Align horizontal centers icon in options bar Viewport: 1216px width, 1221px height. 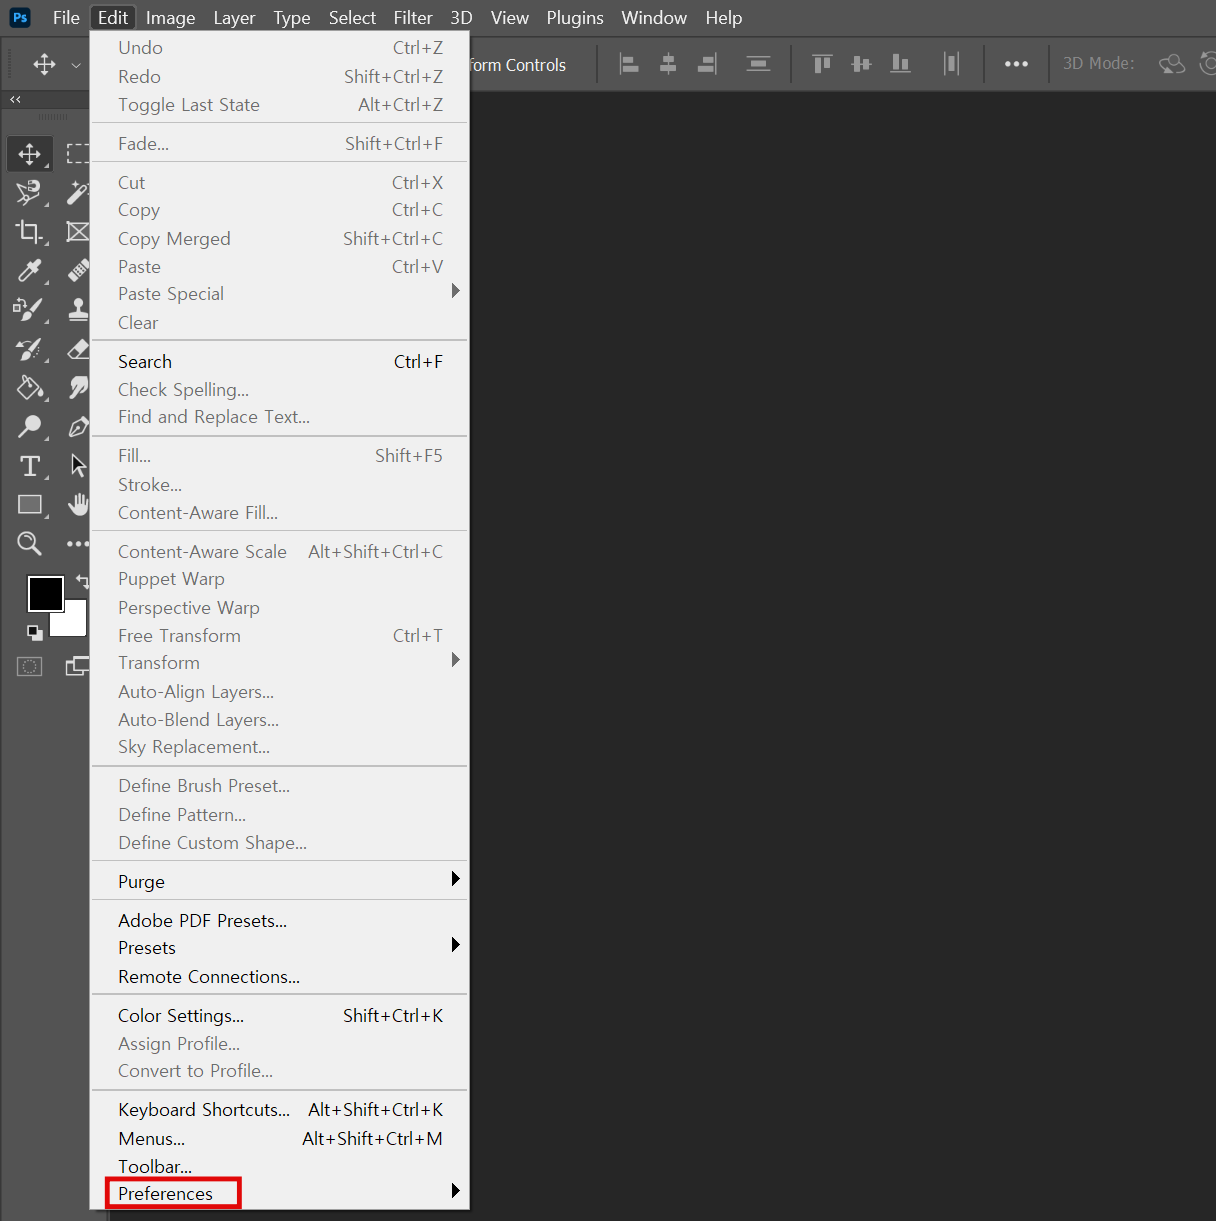click(x=668, y=64)
